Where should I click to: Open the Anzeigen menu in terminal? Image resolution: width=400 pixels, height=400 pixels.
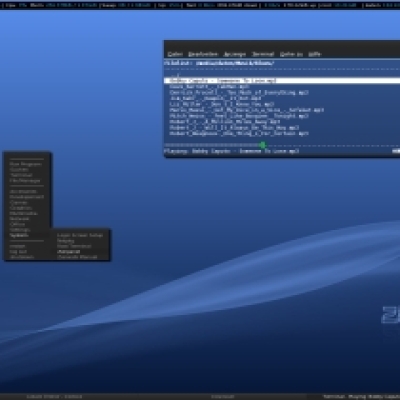click(x=235, y=54)
